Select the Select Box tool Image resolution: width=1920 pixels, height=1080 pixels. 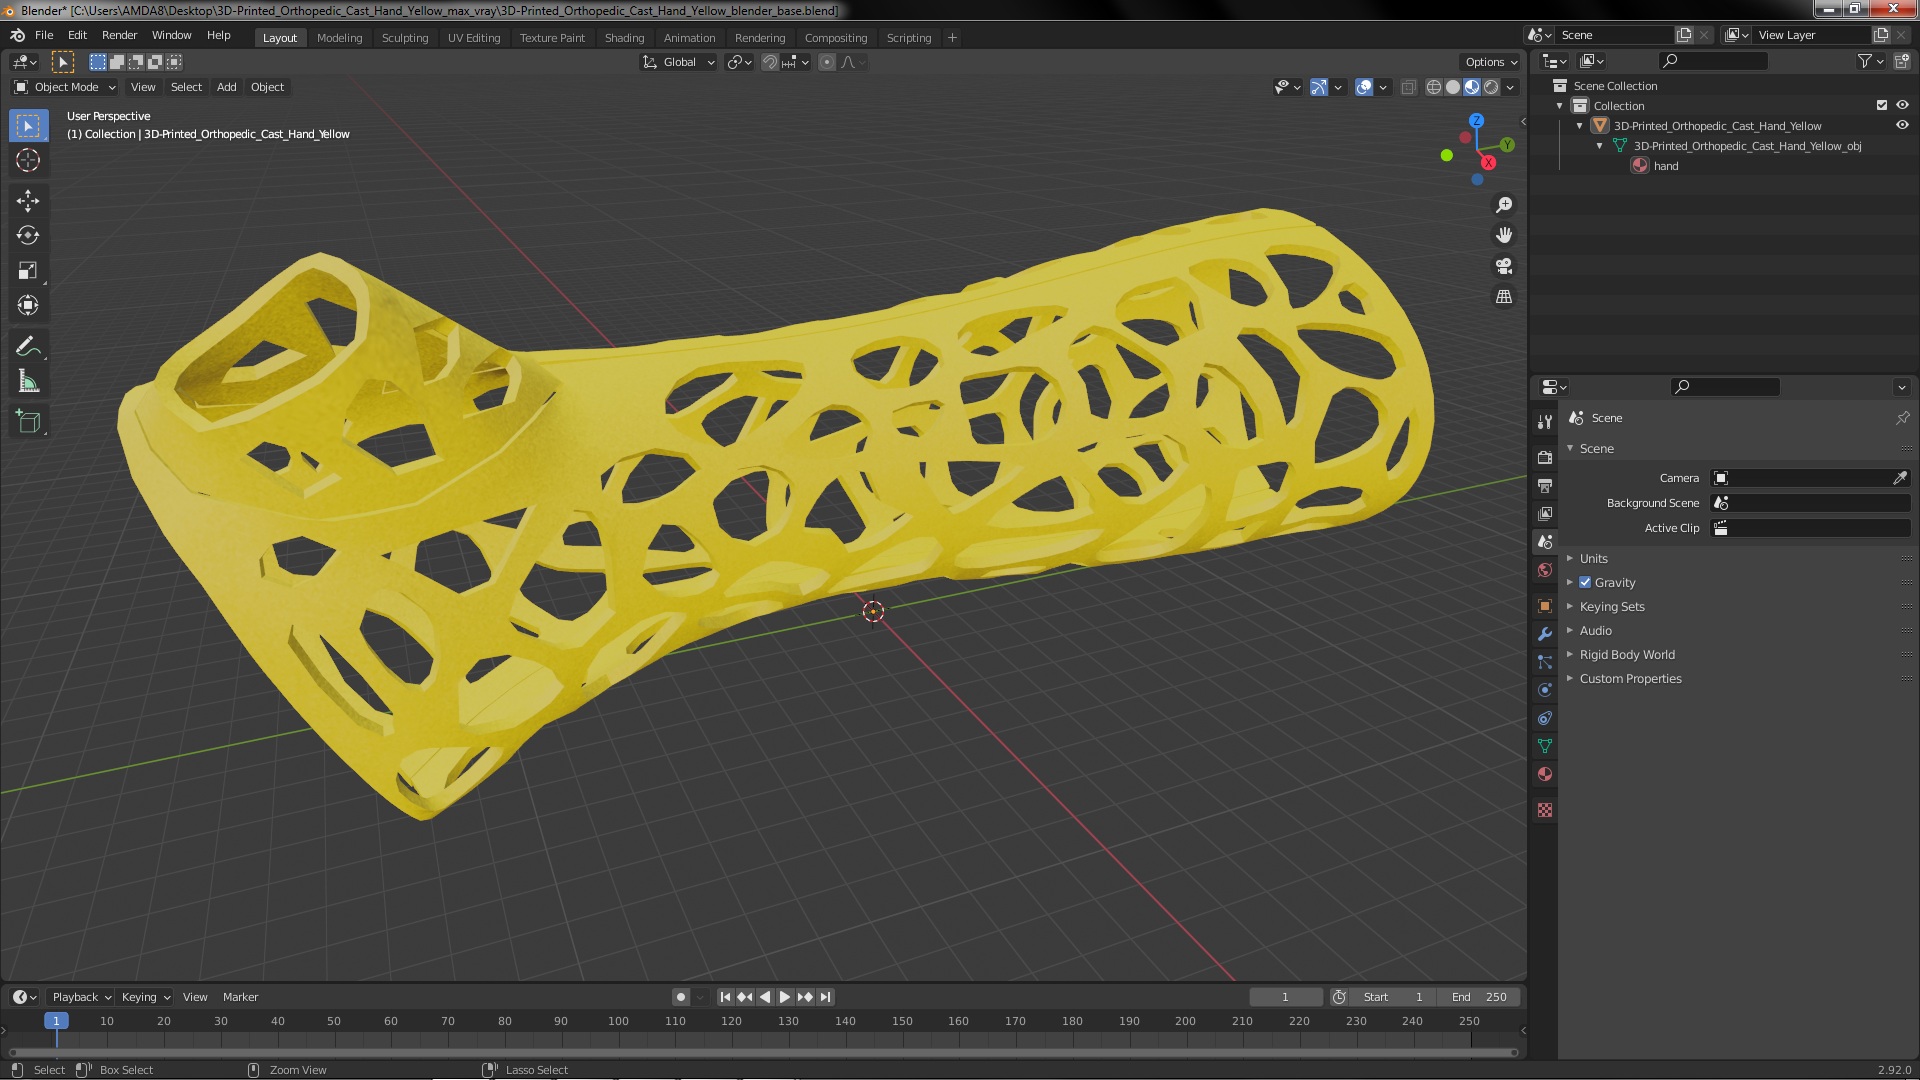pyautogui.click(x=28, y=126)
